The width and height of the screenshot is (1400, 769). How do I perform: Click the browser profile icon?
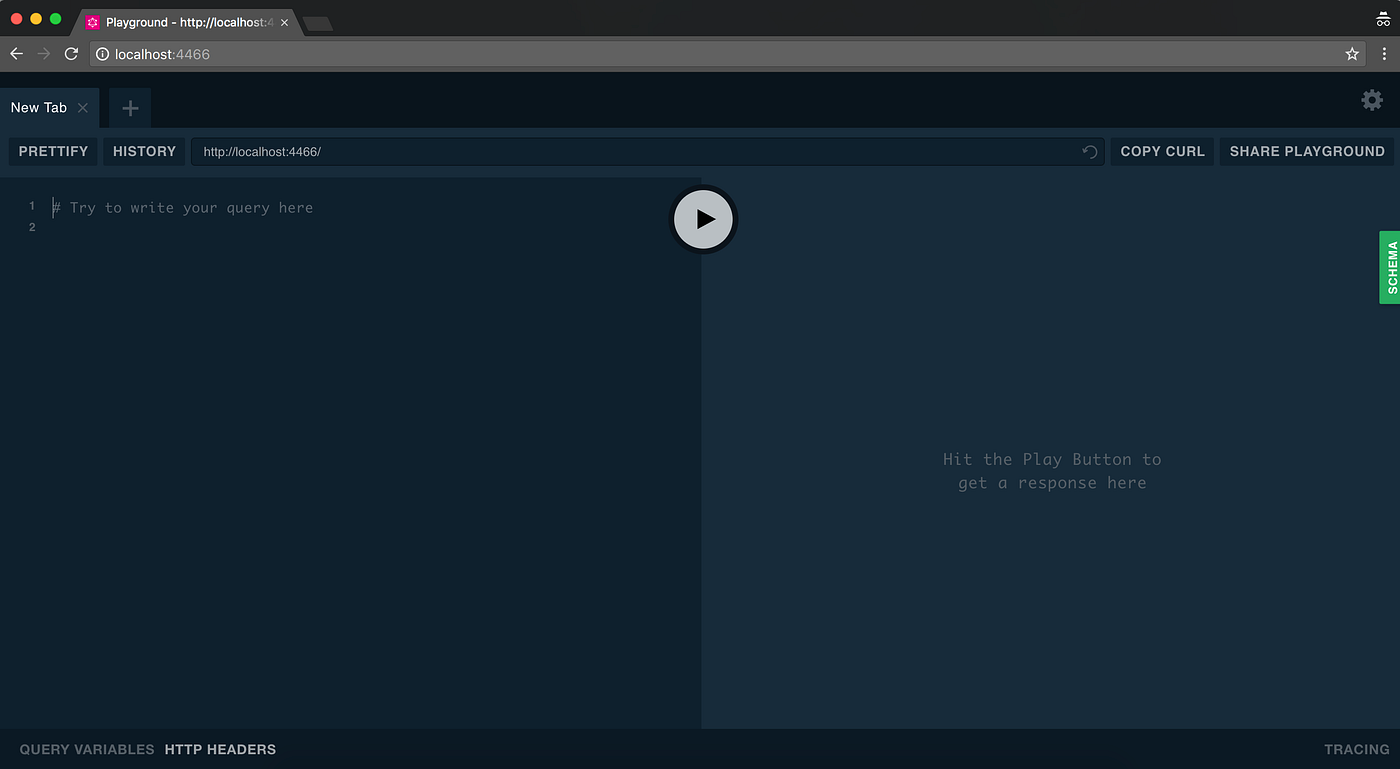pyautogui.click(x=1383, y=18)
